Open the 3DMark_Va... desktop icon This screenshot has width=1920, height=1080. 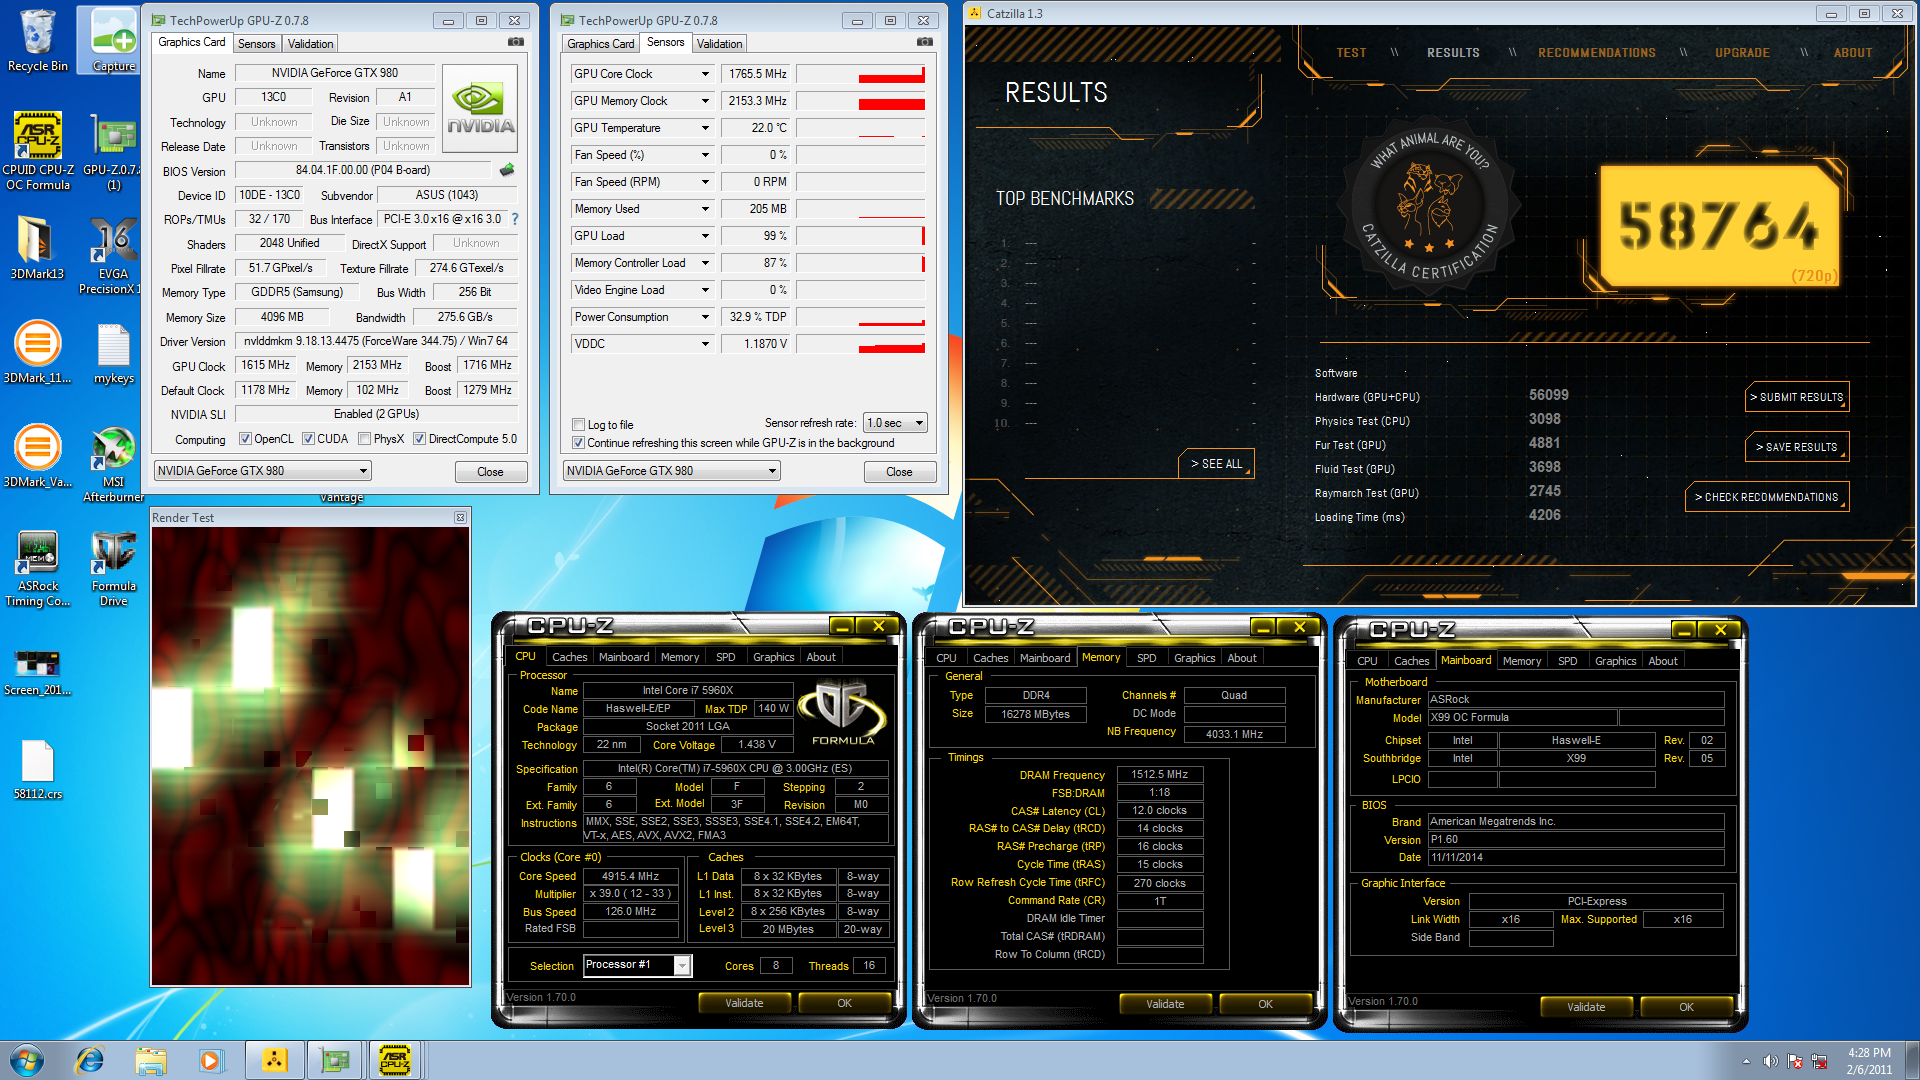click(x=38, y=455)
